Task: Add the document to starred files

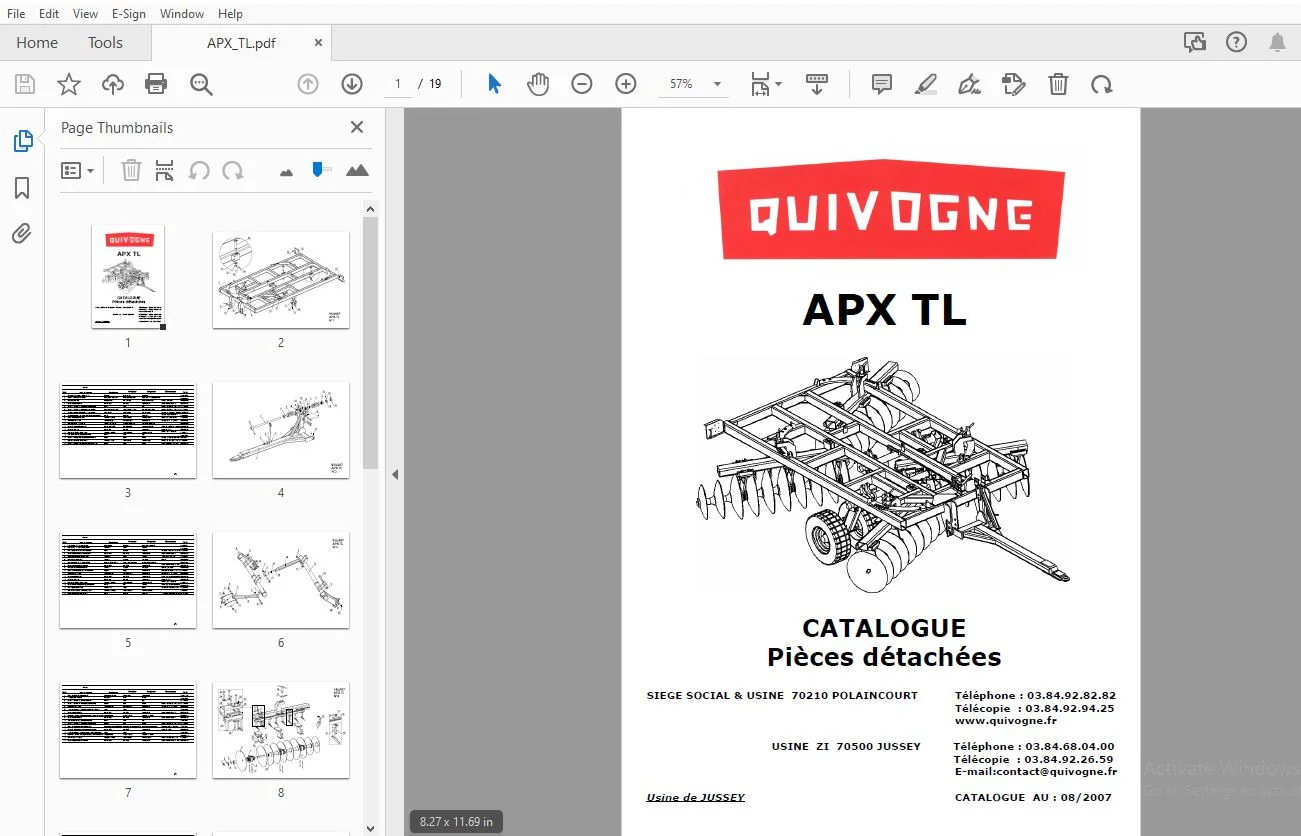Action: pyautogui.click(x=69, y=84)
